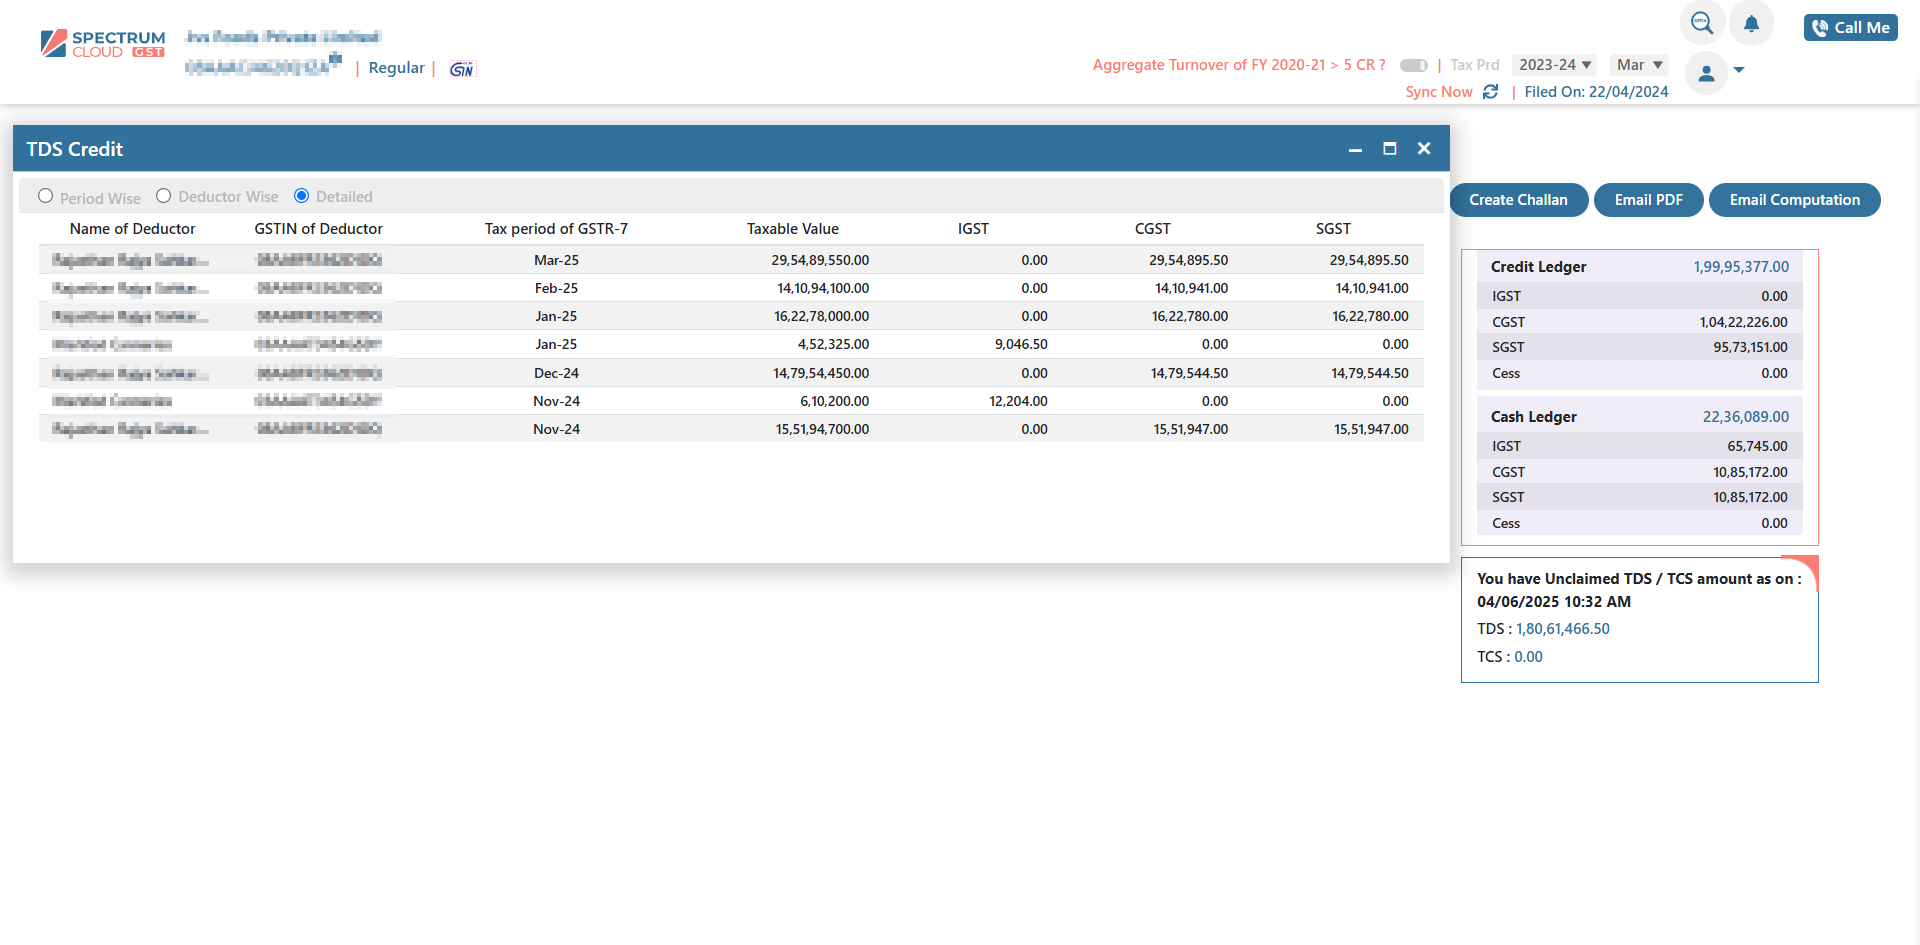
Task: Select the Mar-25 TDS credit row
Action: (x=700, y=260)
